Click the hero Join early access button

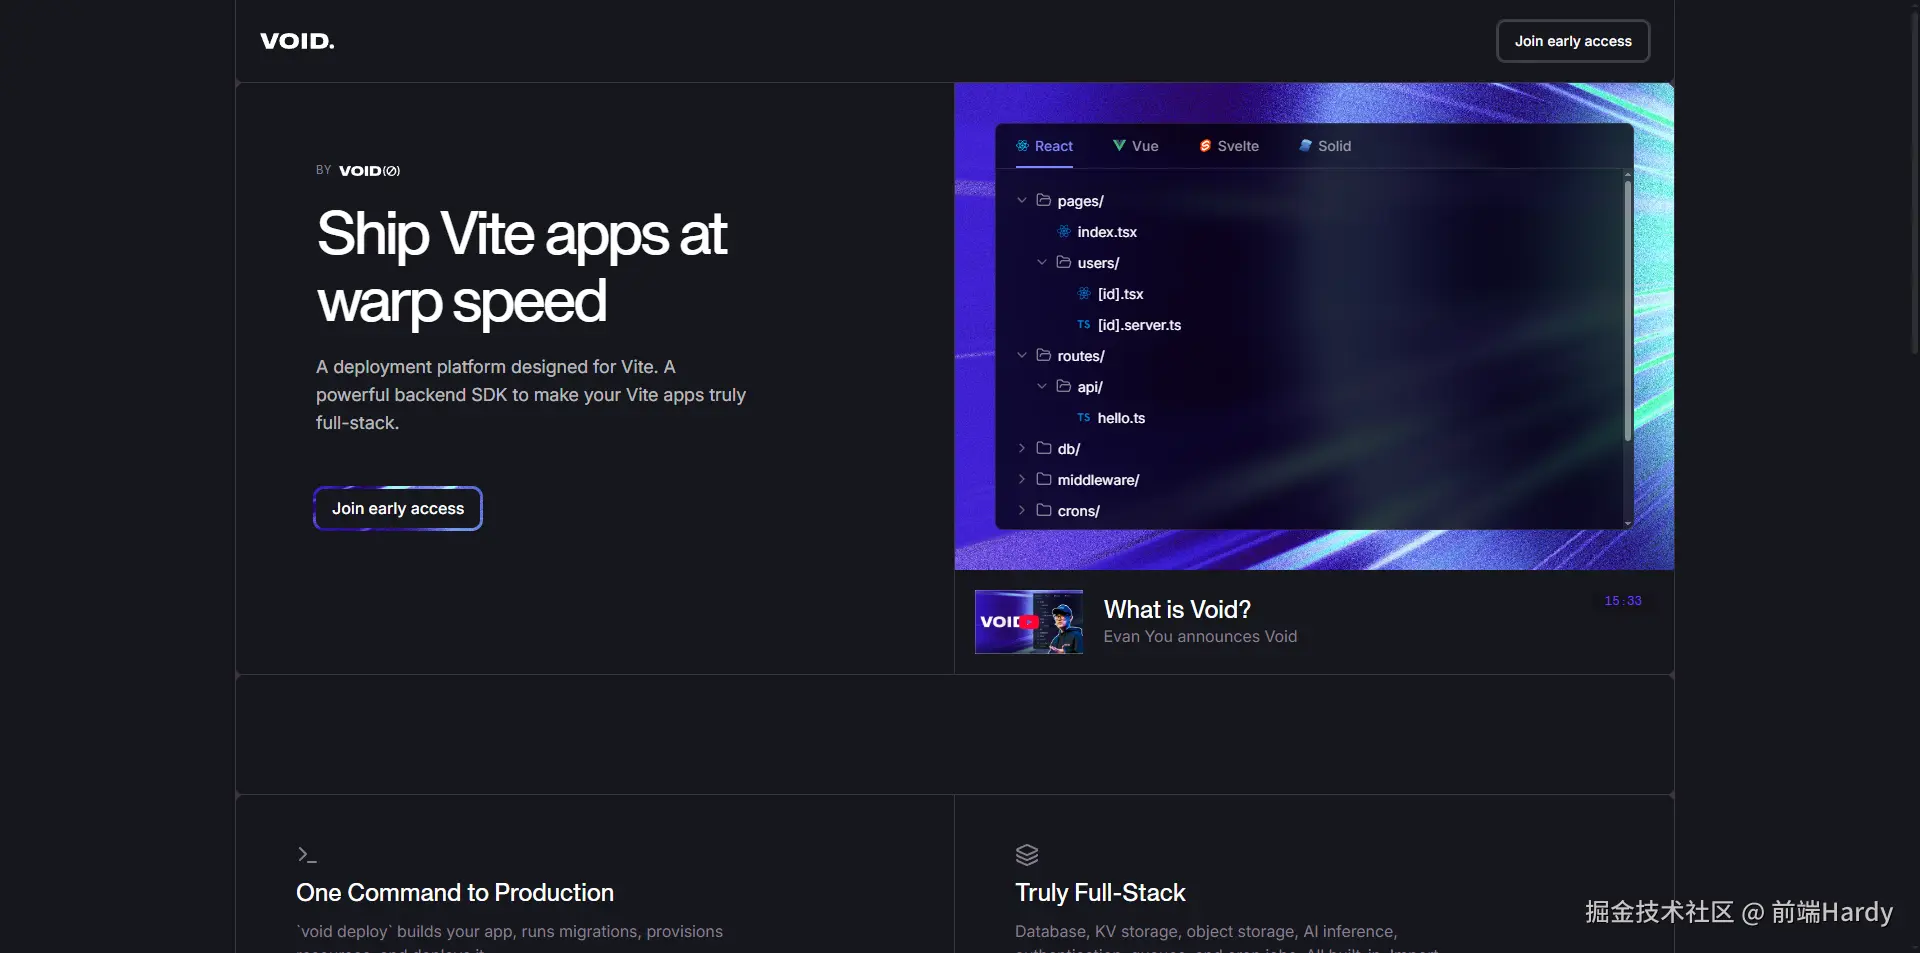pos(398,508)
